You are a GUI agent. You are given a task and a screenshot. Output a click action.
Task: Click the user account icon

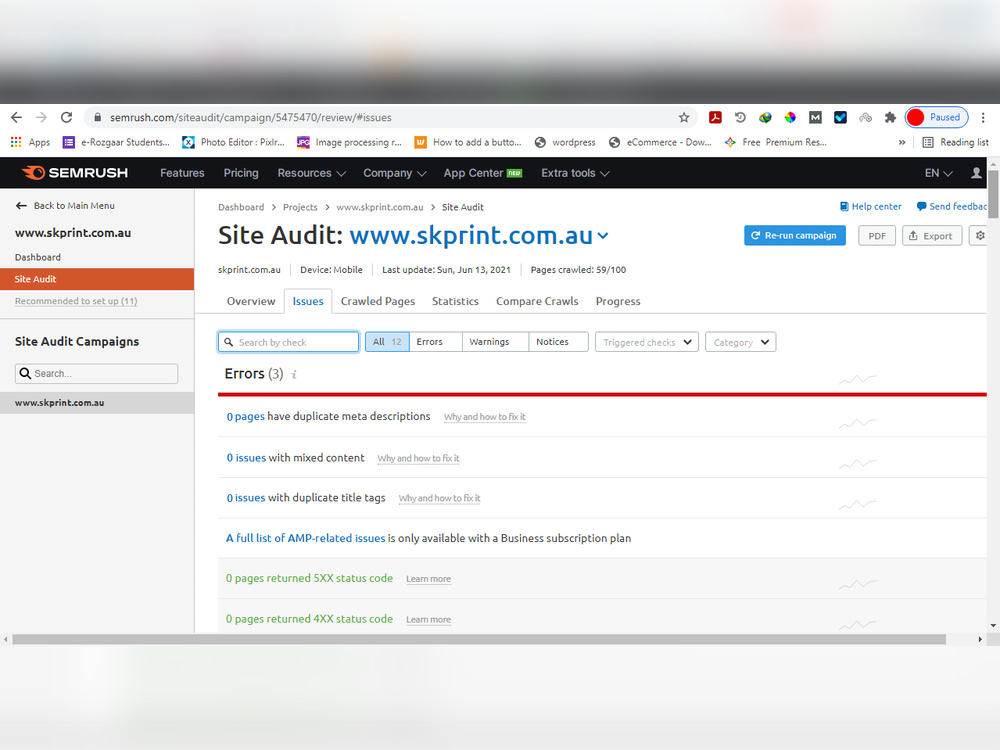coord(976,173)
